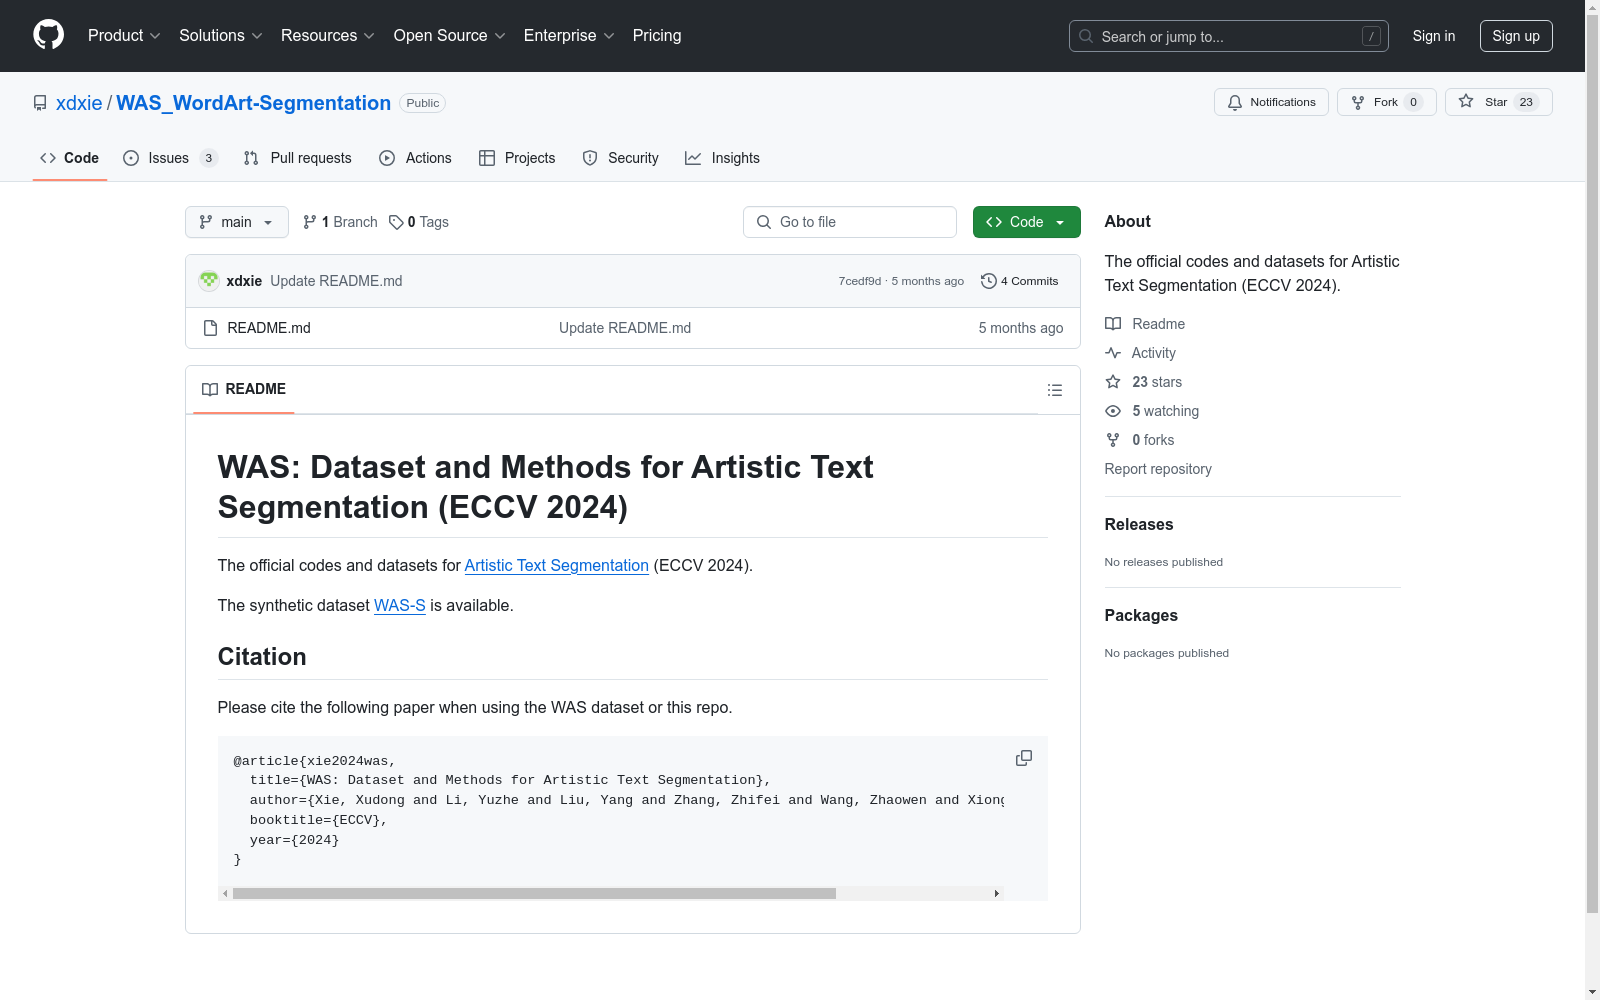The height and width of the screenshot is (1000, 1600).
Task: Click the fork icon beside 0 forks
Action: click(1113, 440)
